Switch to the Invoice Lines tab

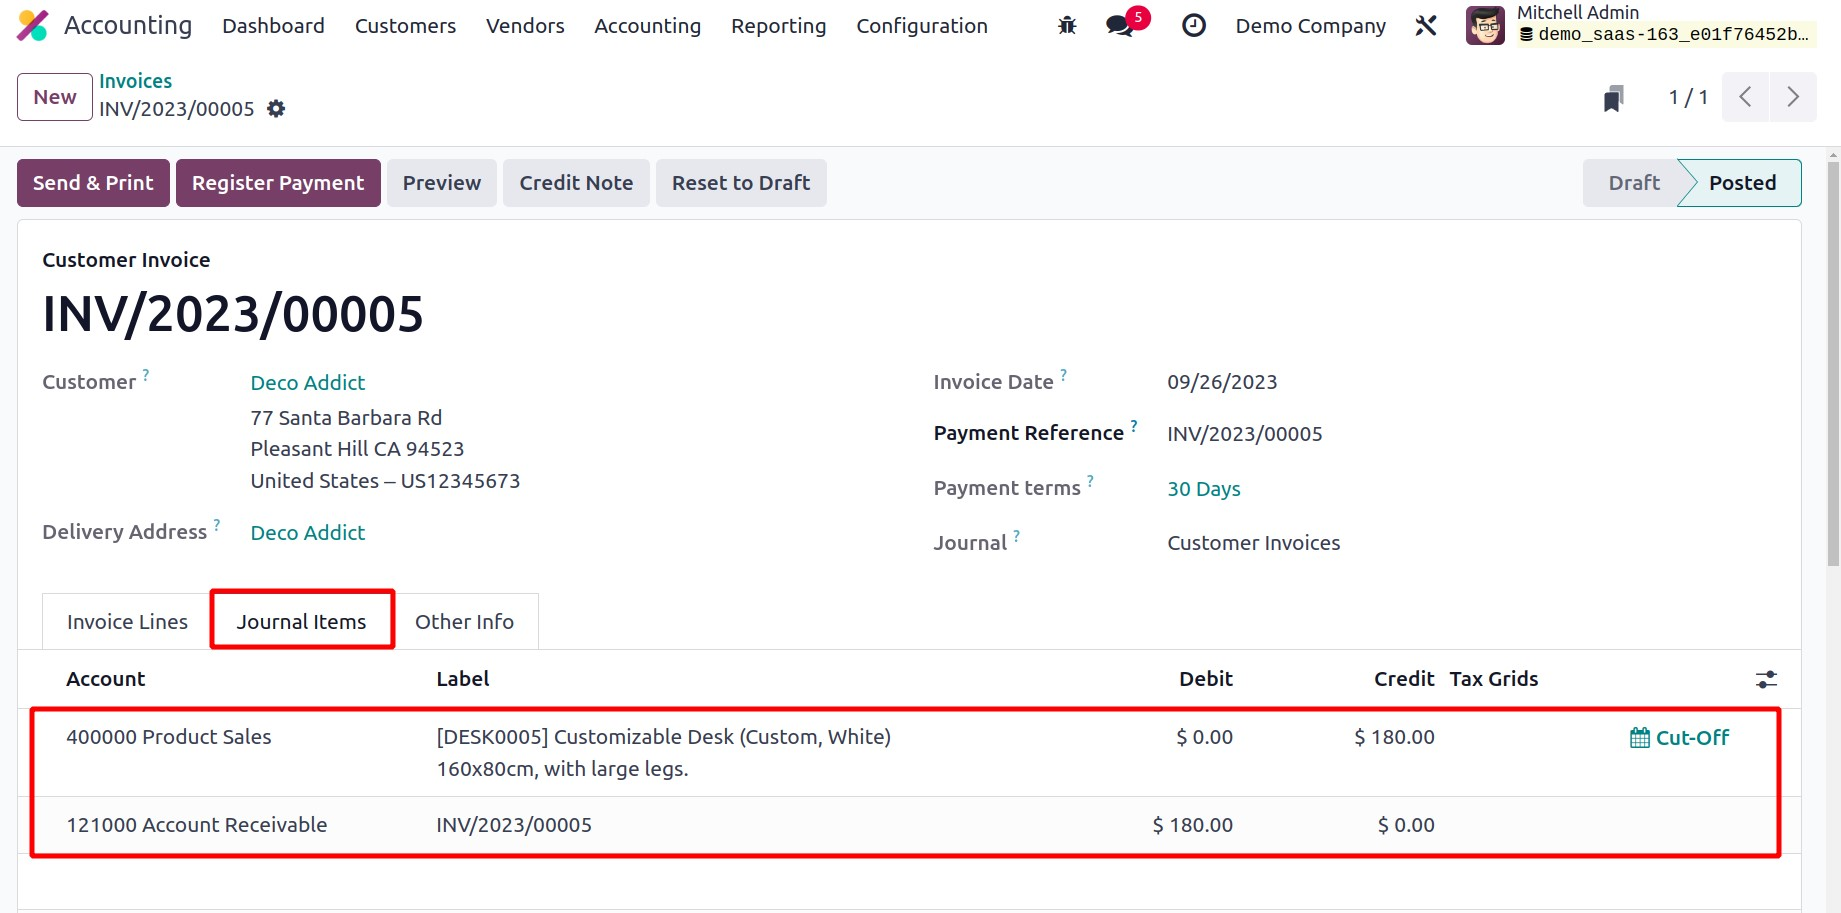(x=127, y=622)
